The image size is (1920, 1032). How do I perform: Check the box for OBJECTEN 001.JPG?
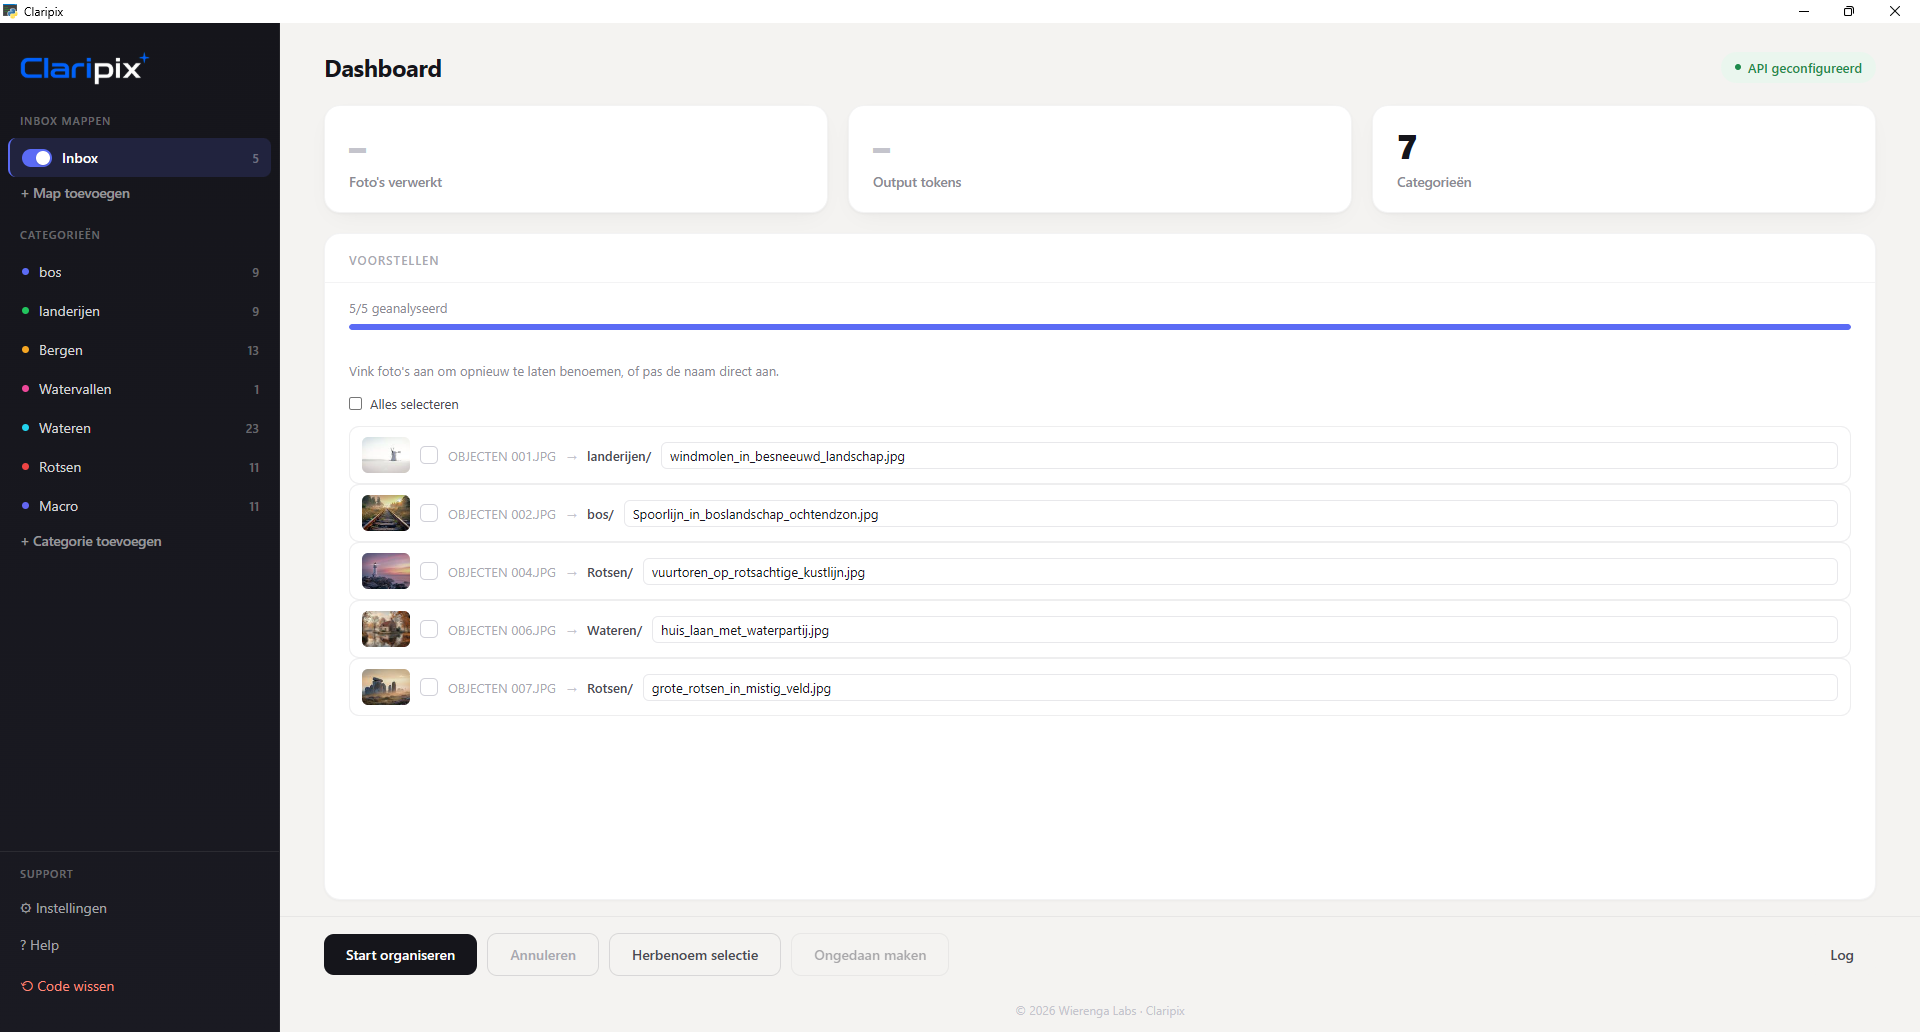click(429, 456)
